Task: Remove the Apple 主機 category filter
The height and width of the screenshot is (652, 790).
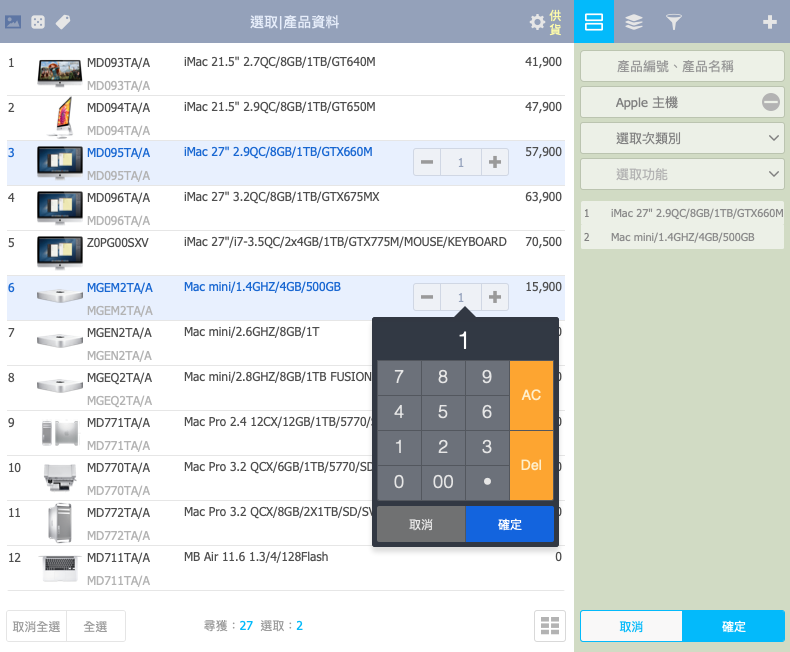Action: tap(770, 102)
